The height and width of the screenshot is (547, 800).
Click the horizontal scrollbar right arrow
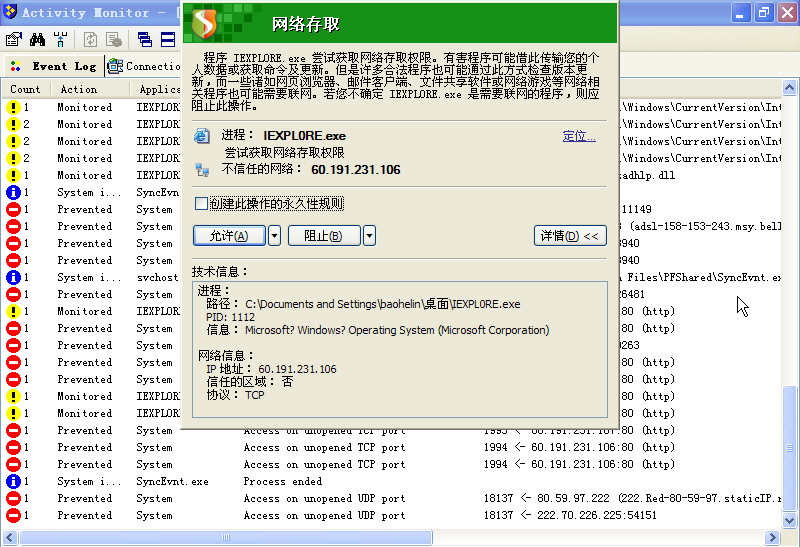772,537
